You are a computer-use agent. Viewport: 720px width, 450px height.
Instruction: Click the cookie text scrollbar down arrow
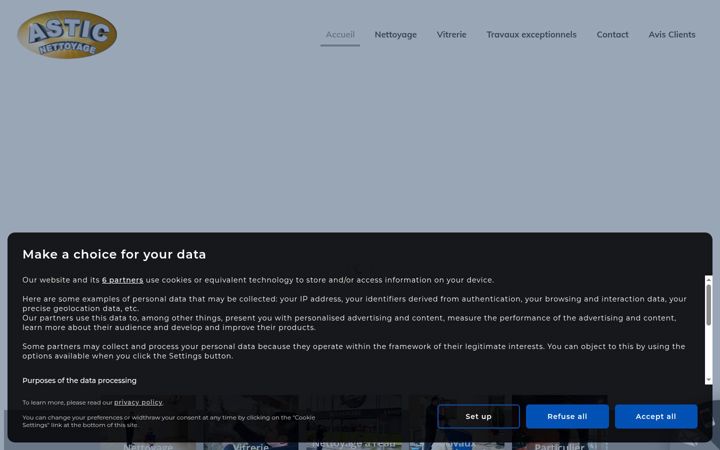point(709,380)
